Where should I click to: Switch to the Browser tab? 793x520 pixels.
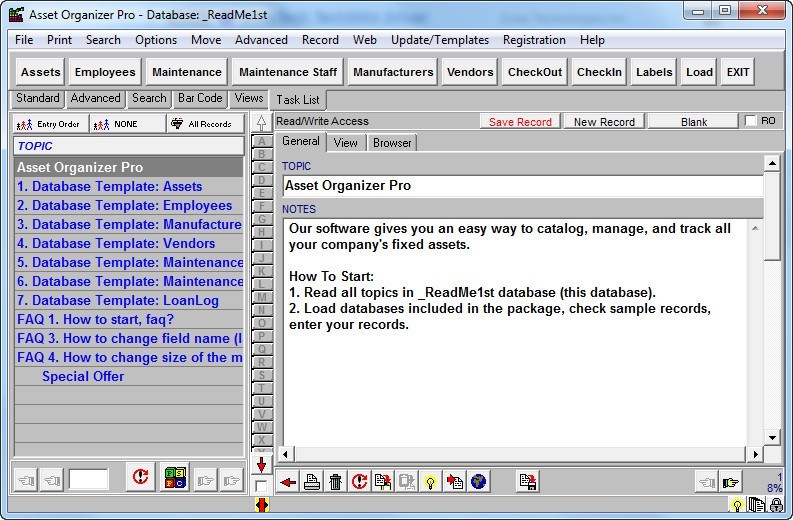(392, 143)
